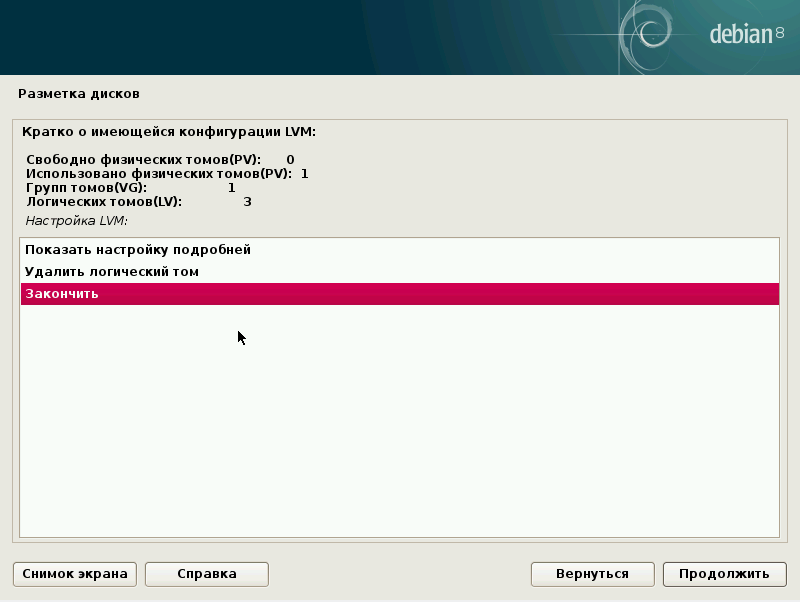Image resolution: width=800 pixels, height=602 pixels.
Task: Click the "Настройка LVM:" caption
Action: [78, 220]
